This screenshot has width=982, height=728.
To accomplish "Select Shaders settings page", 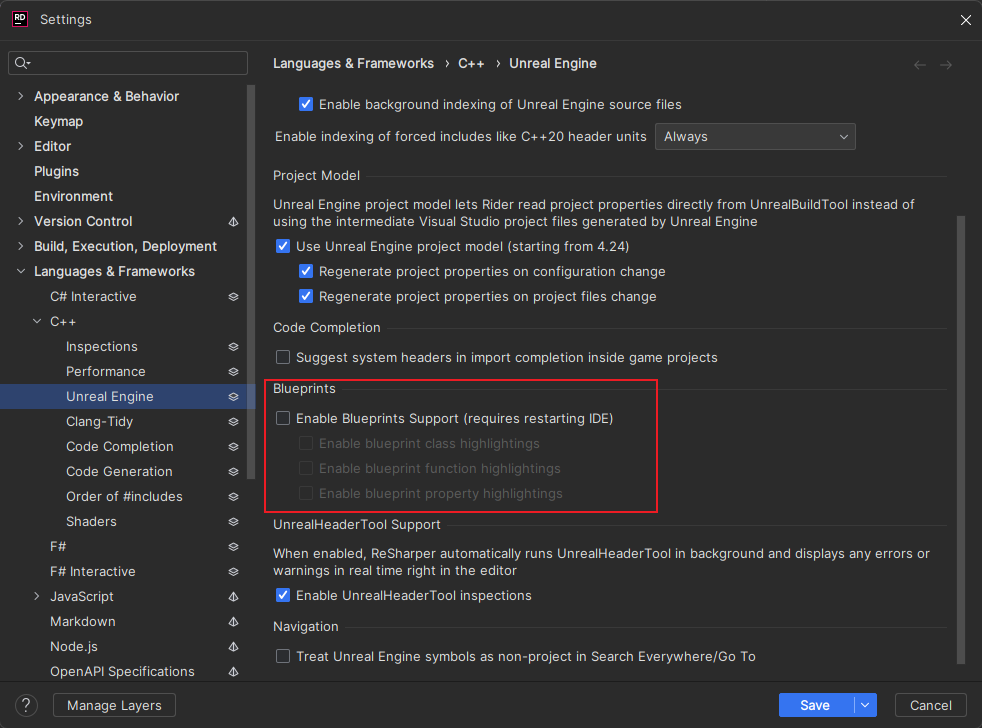I will click(91, 522).
